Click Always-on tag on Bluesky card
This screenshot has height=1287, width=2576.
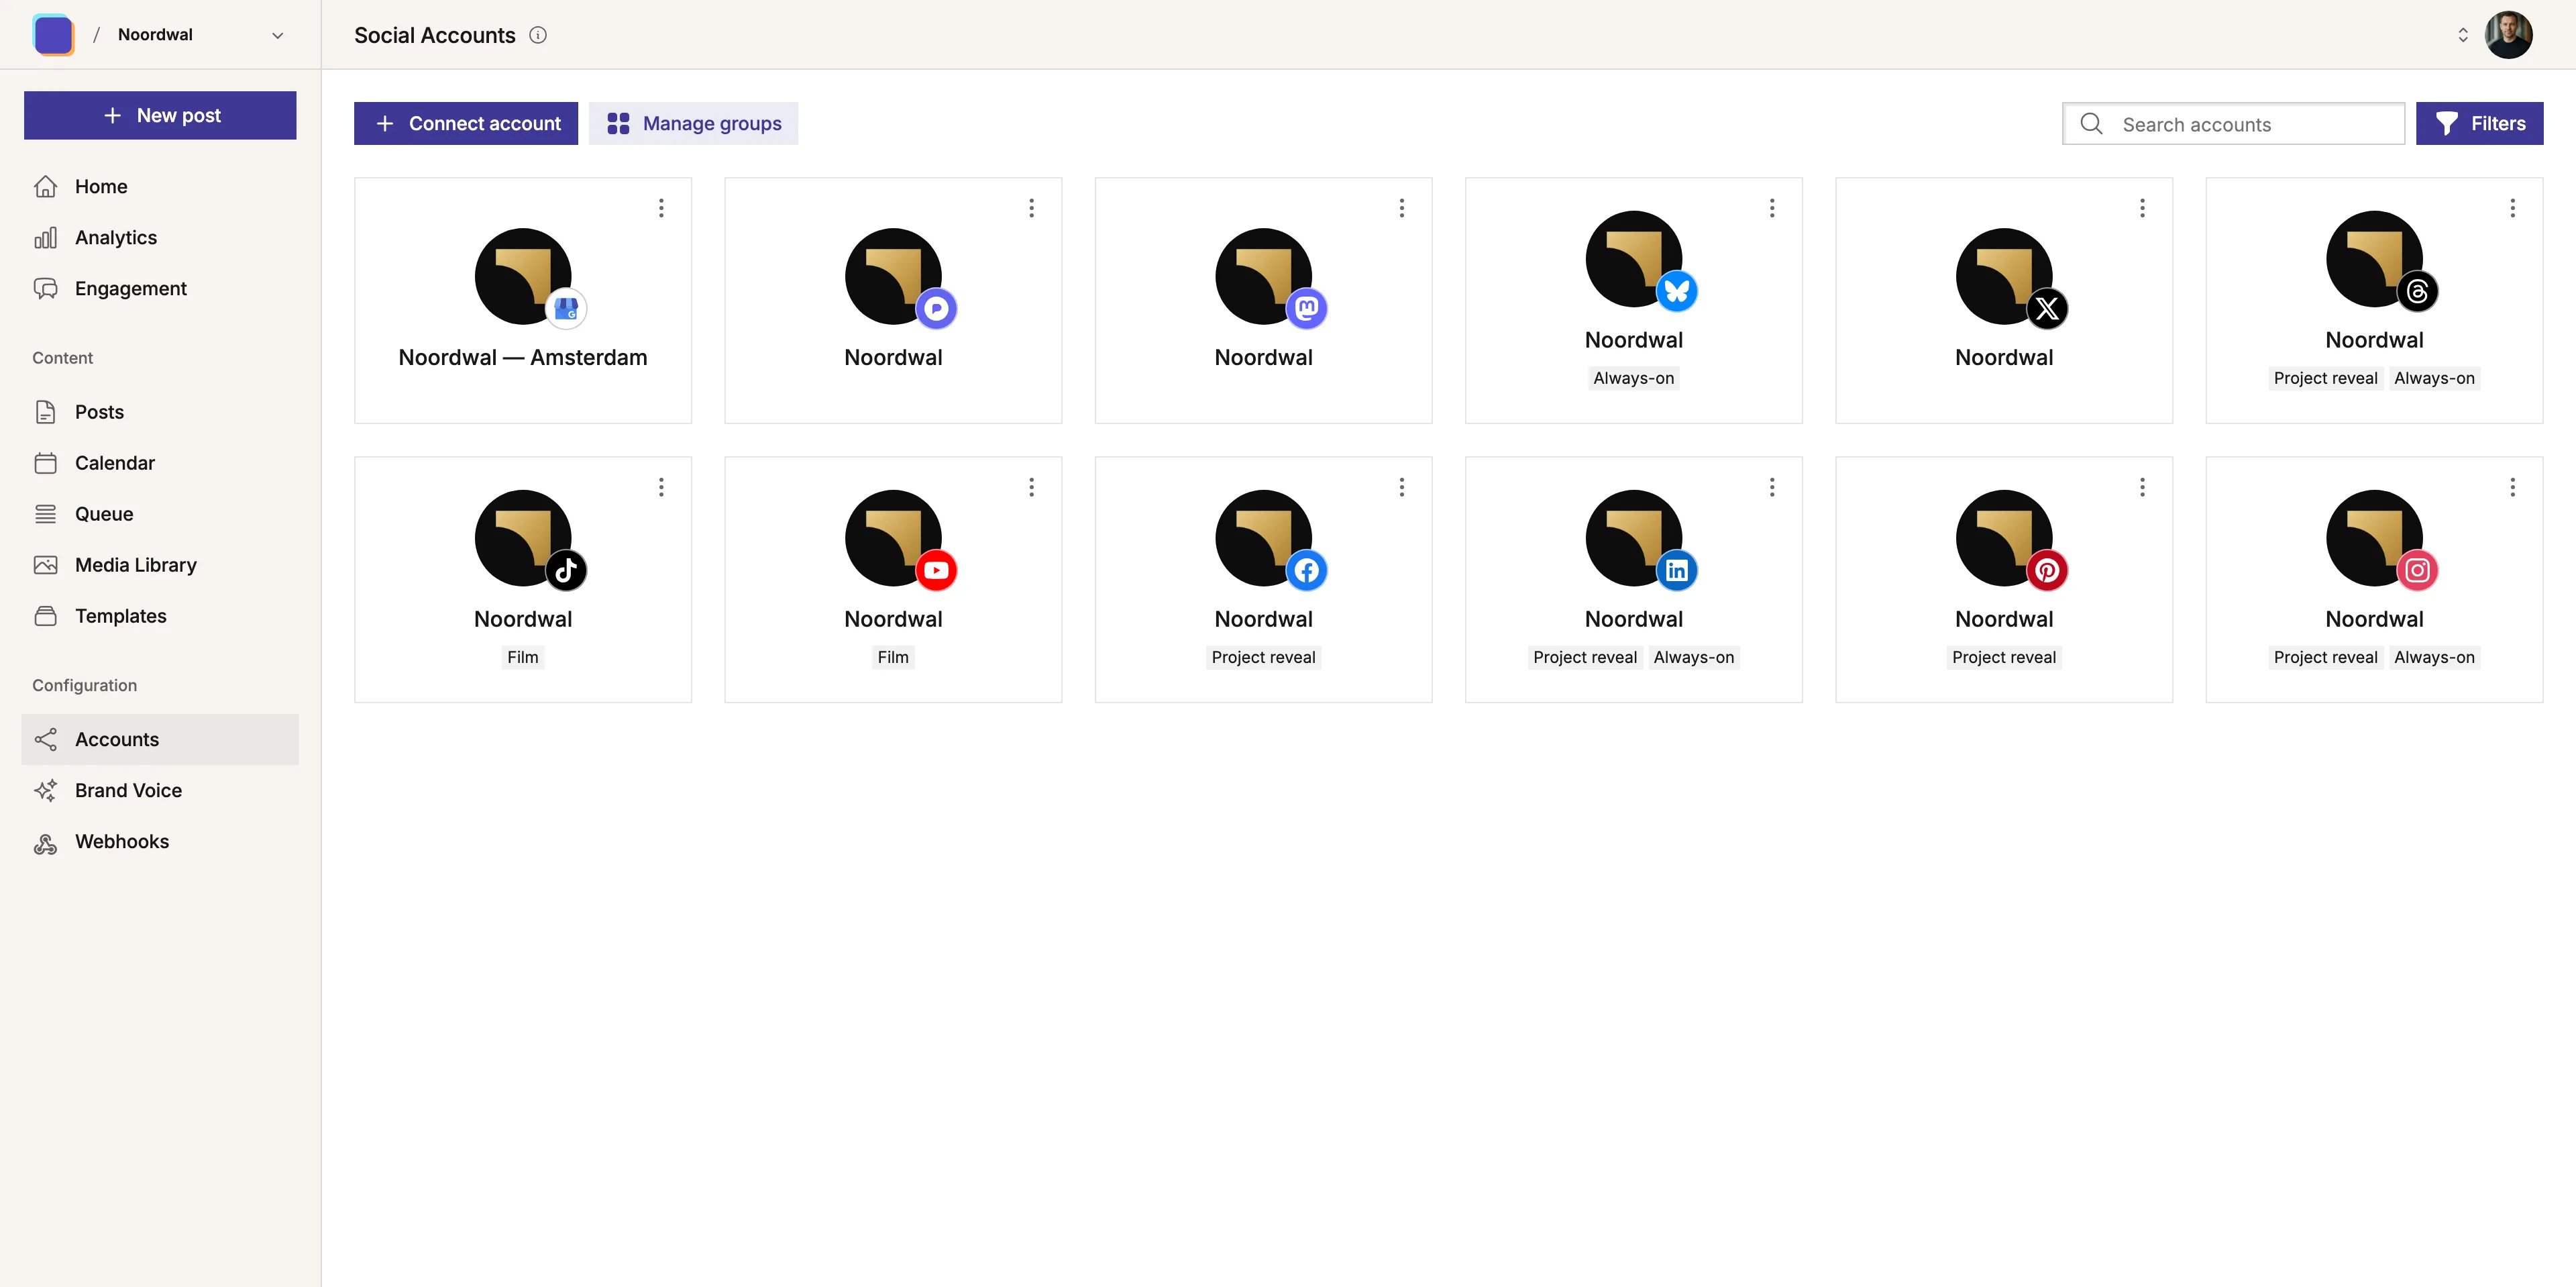[1633, 378]
